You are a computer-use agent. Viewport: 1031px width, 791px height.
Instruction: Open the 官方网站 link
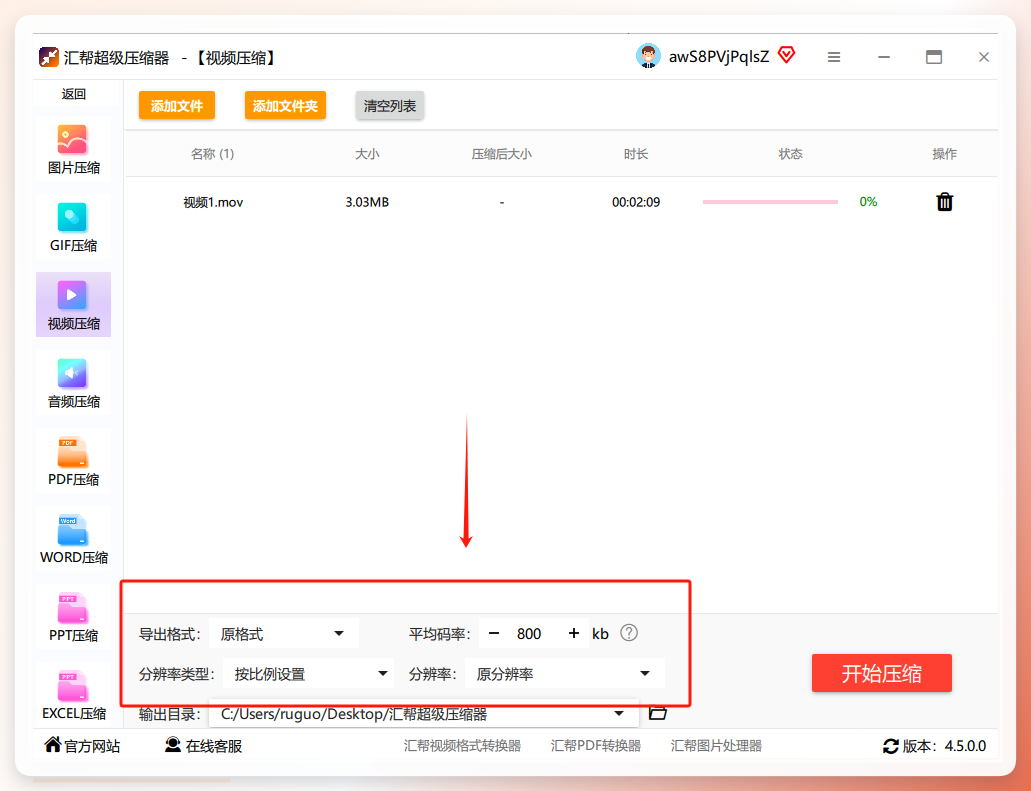(82, 746)
